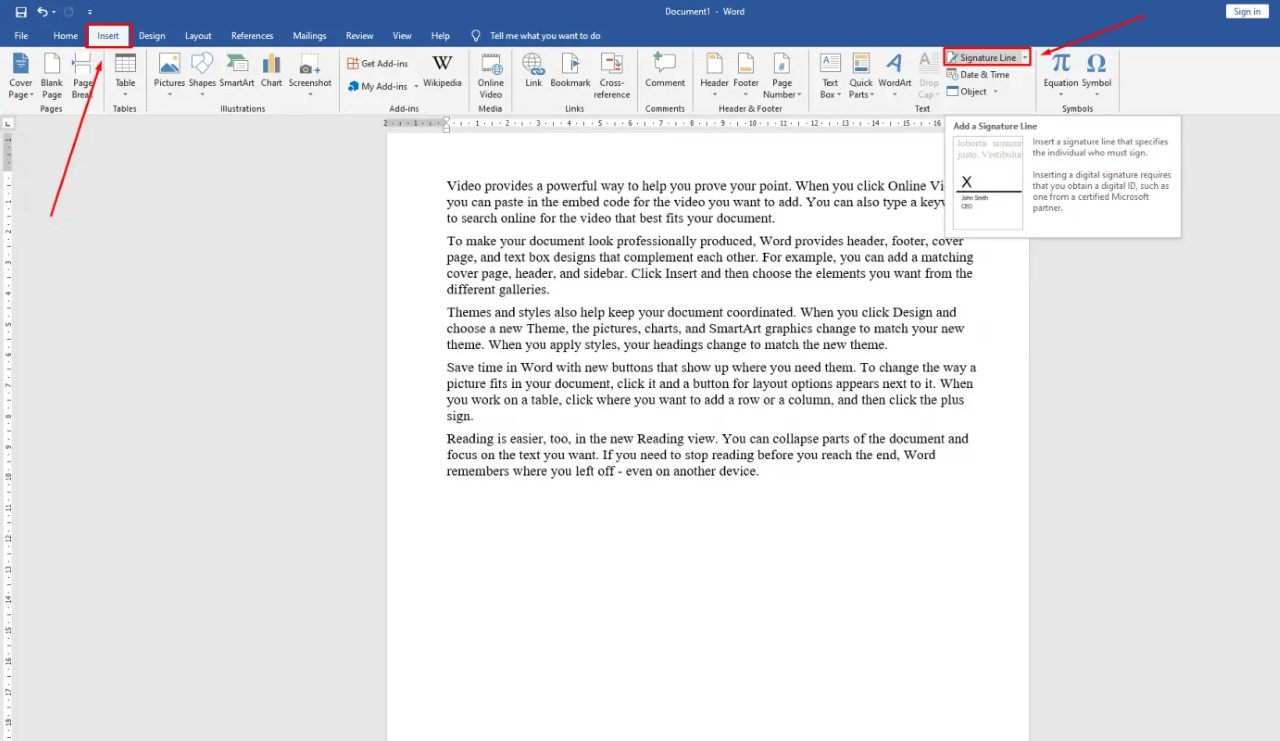Expand the Shapes gallery dropdown

(x=202, y=95)
